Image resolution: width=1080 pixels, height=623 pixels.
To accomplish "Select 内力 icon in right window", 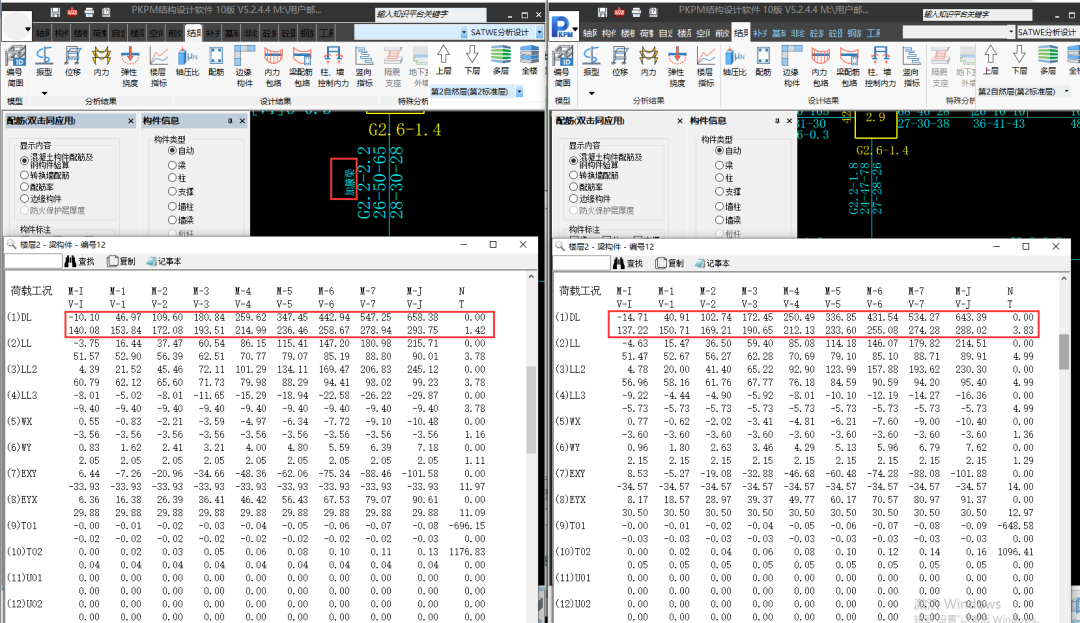I will (648, 62).
